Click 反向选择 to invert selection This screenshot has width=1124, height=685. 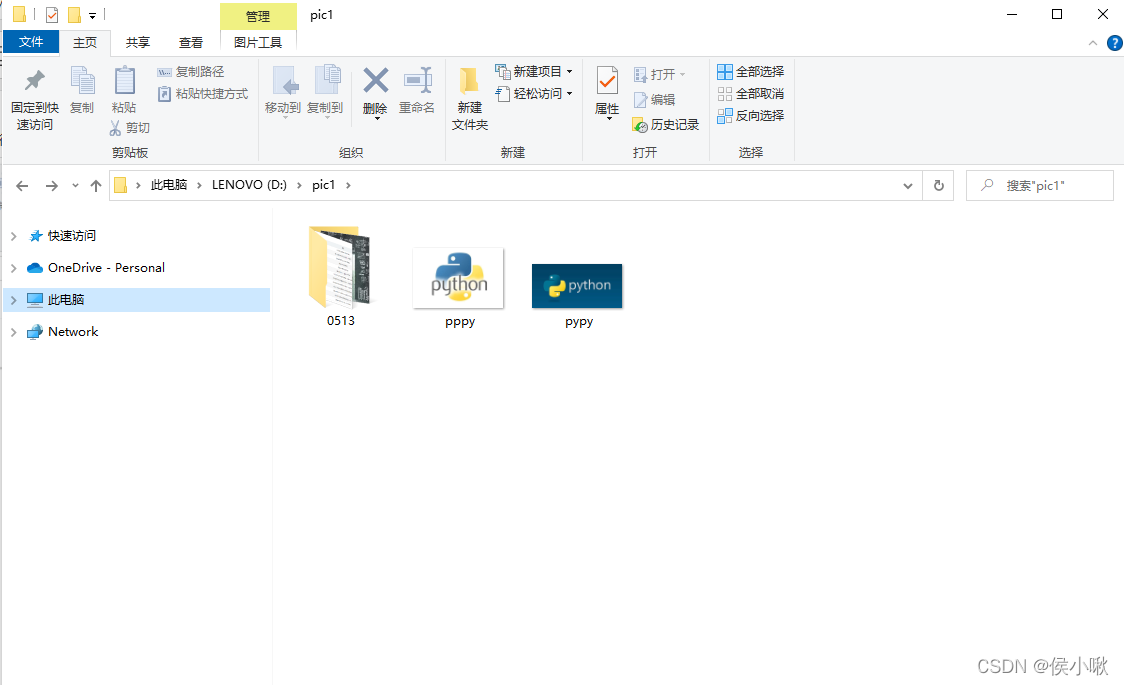coord(750,115)
